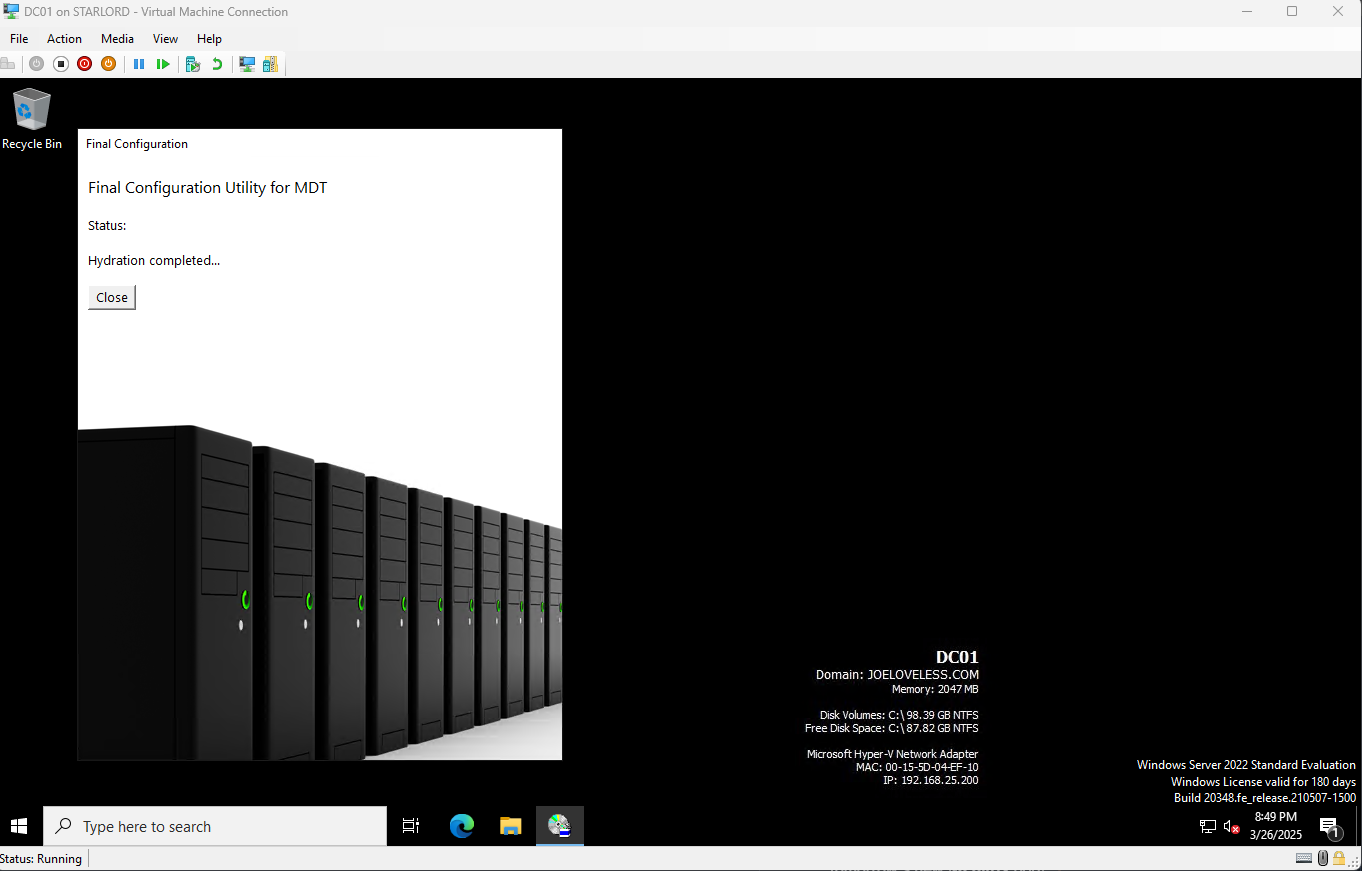Unmute using the taskbar speaker icon
This screenshot has width=1362, height=871.
point(1232,827)
